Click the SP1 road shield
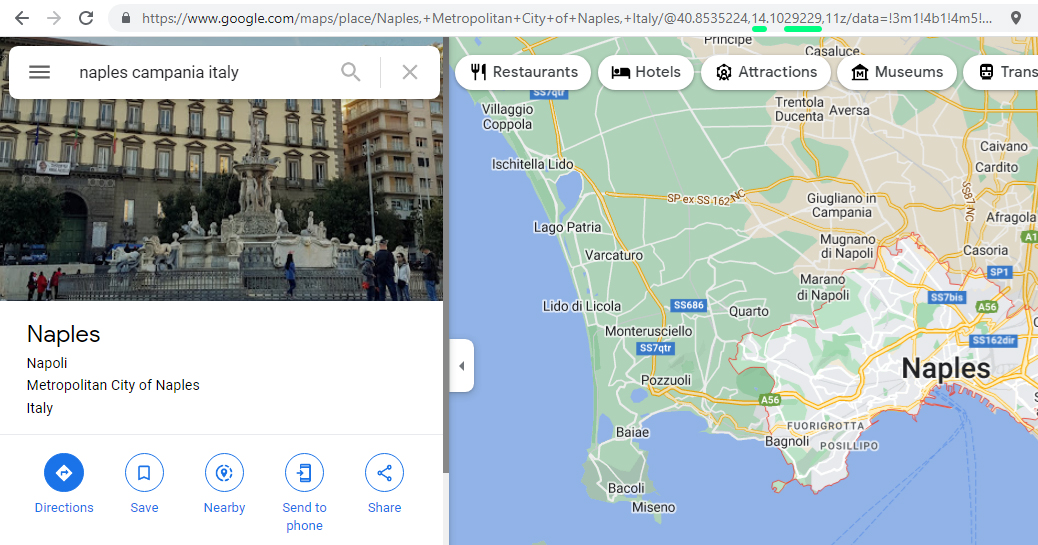The image size is (1038, 545). 998,272
